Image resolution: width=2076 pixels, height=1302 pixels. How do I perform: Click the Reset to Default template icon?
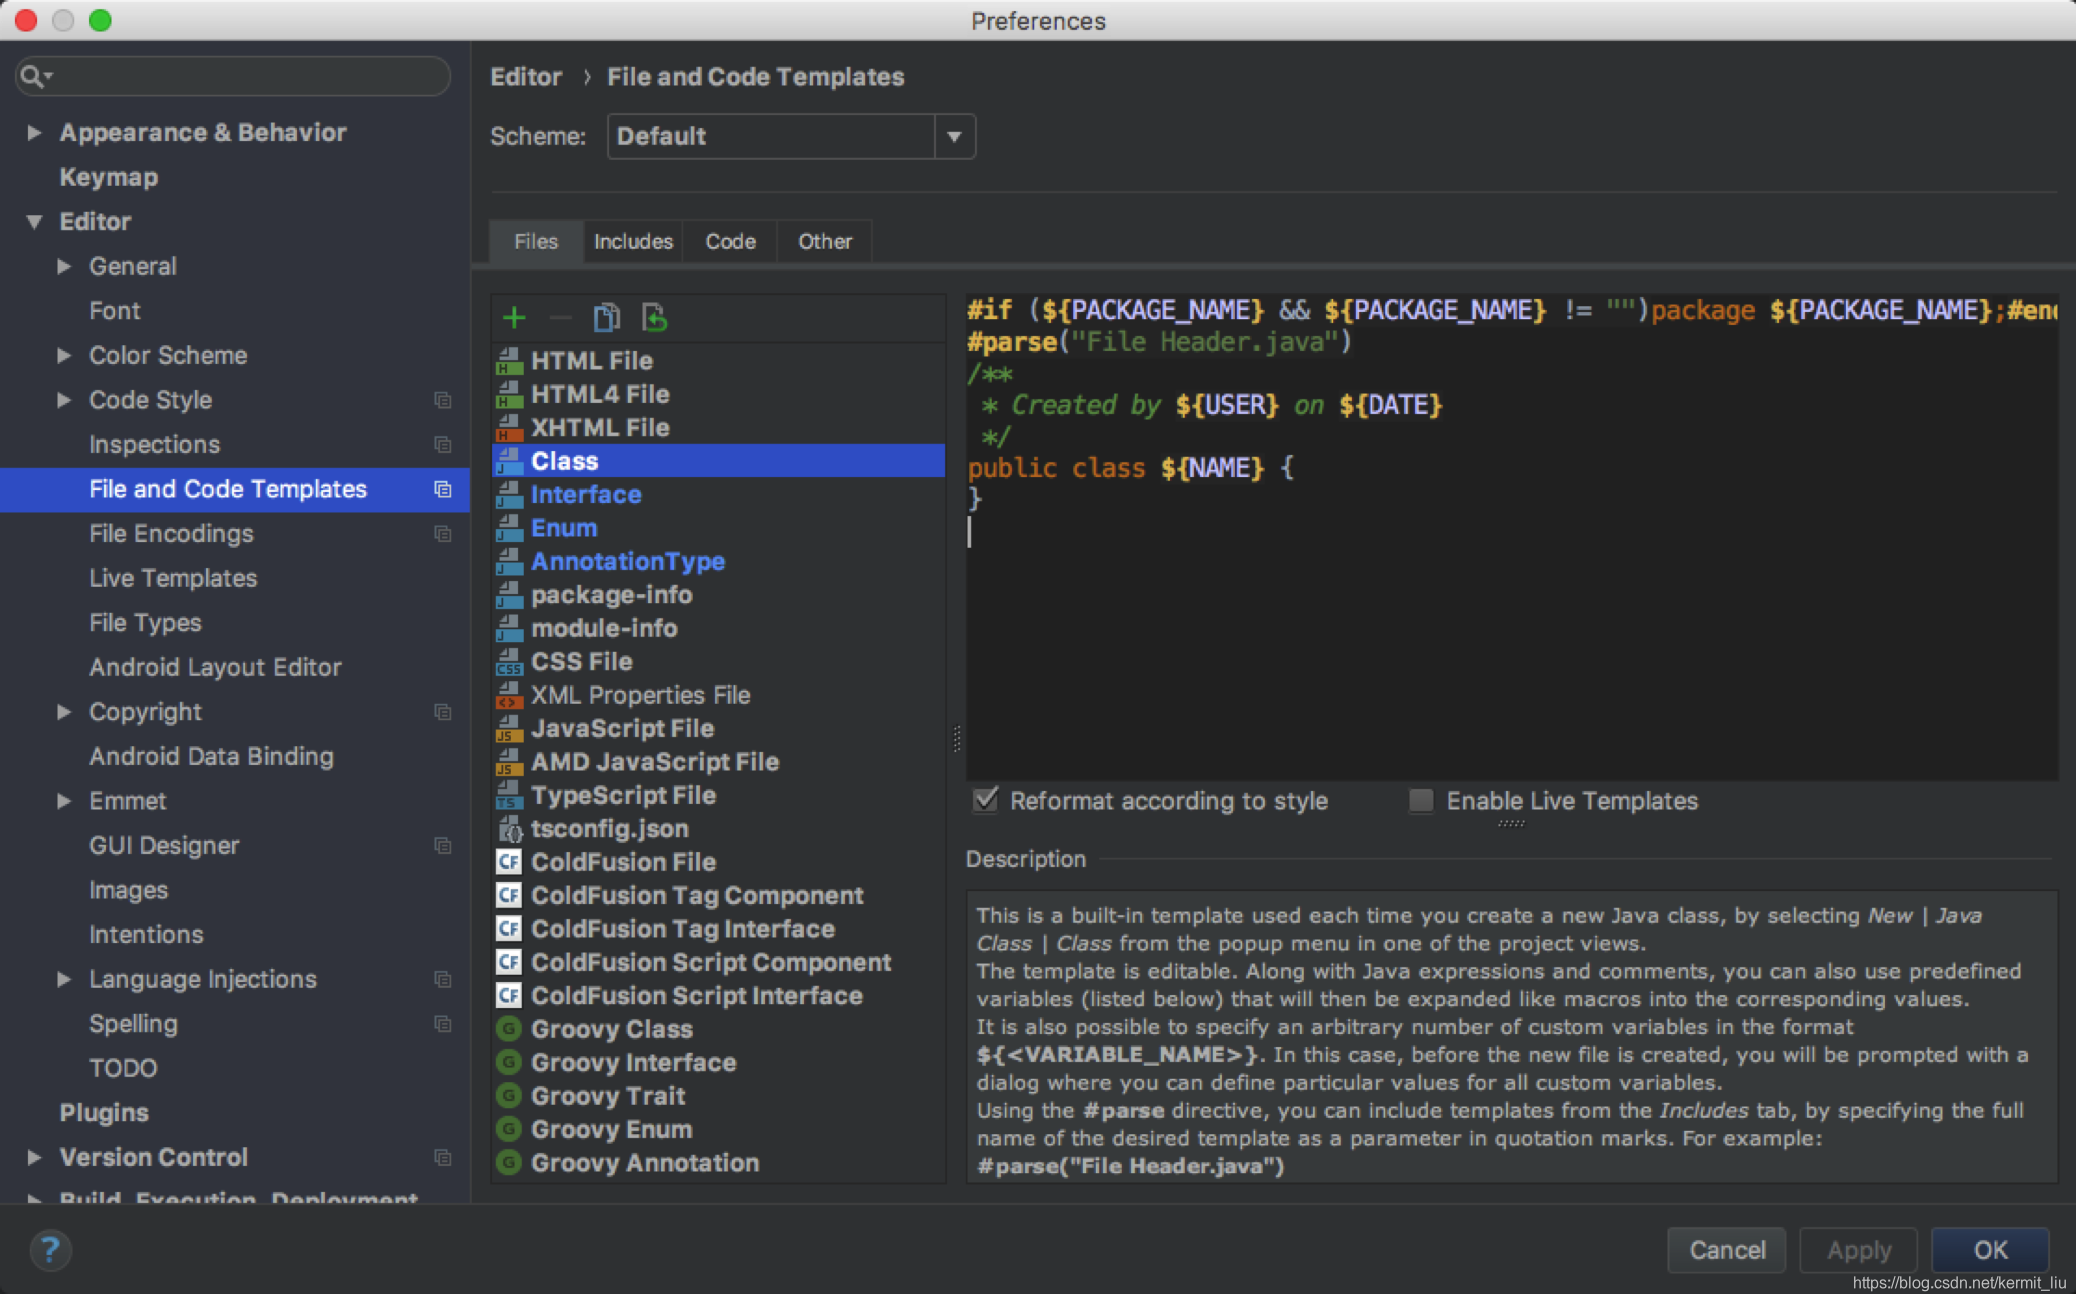pos(654,318)
